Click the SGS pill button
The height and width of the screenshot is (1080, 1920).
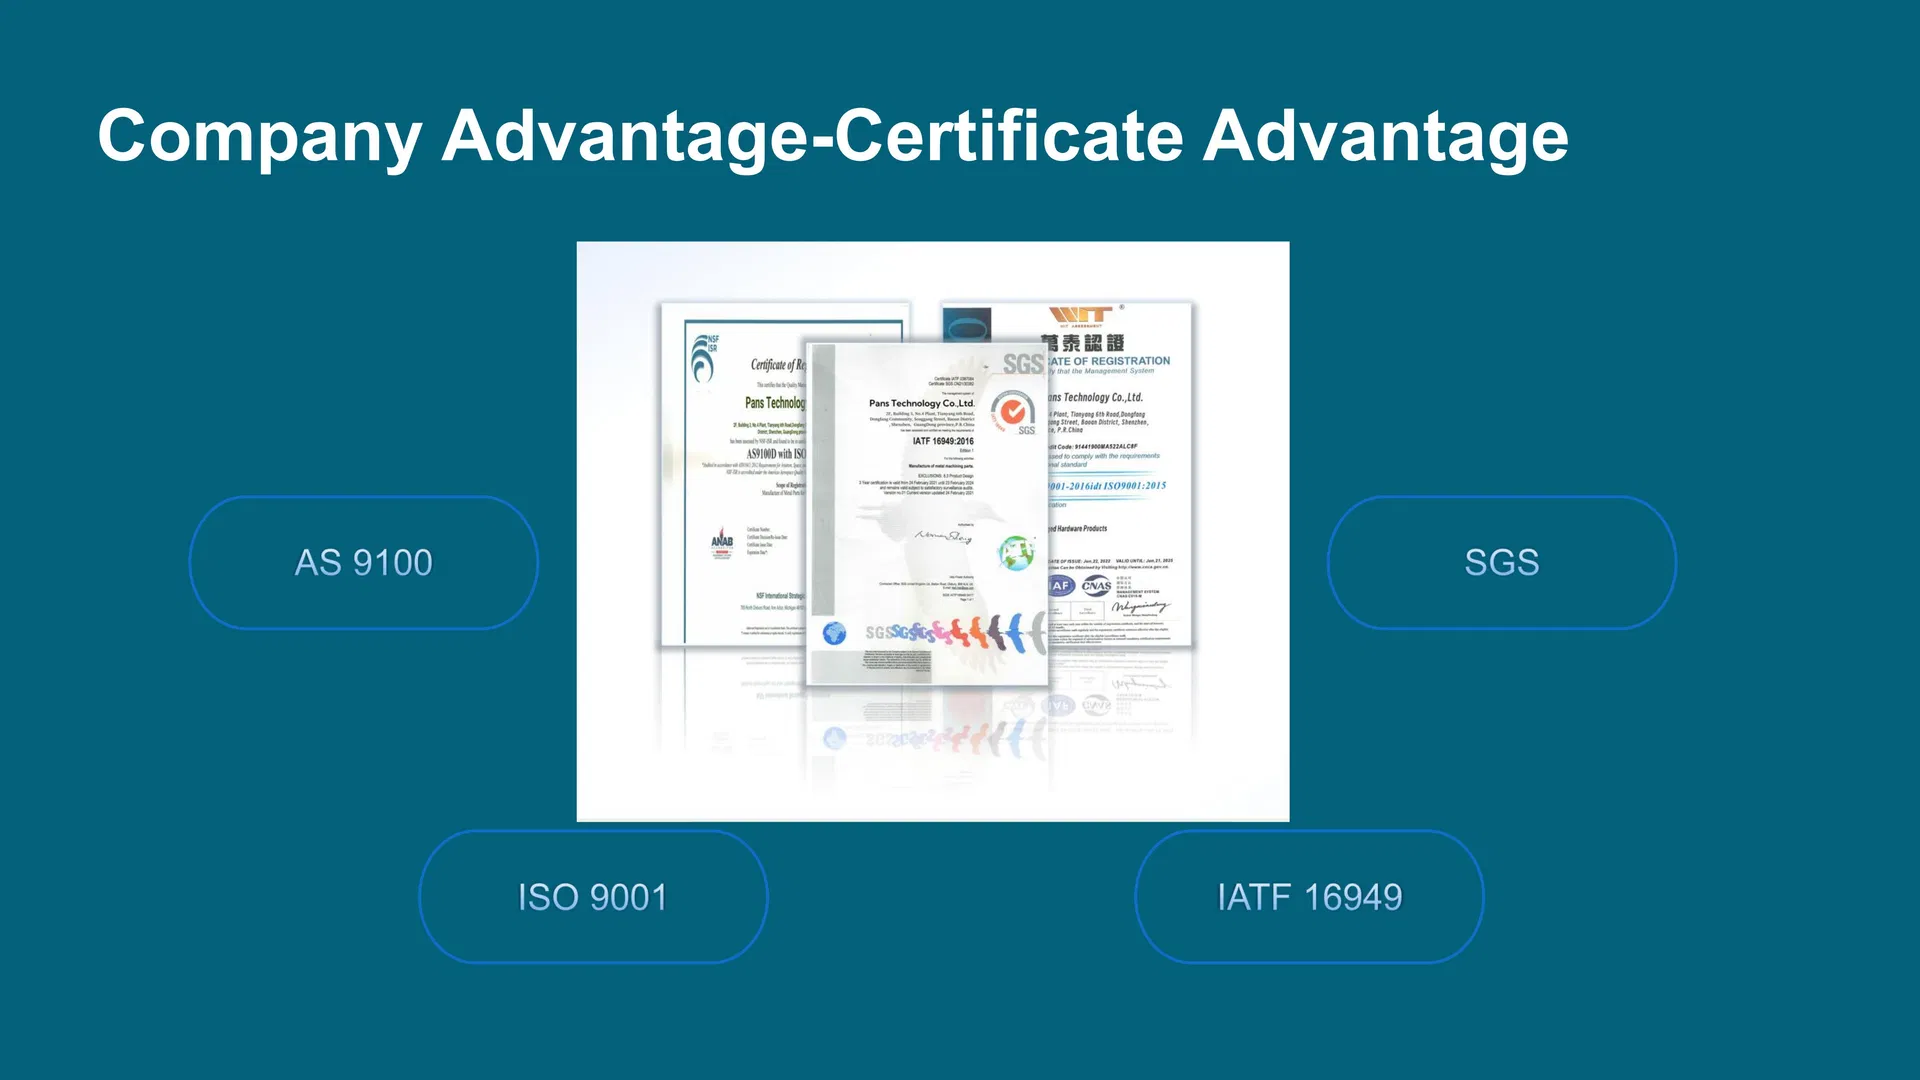pyautogui.click(x=1501, y=562)
